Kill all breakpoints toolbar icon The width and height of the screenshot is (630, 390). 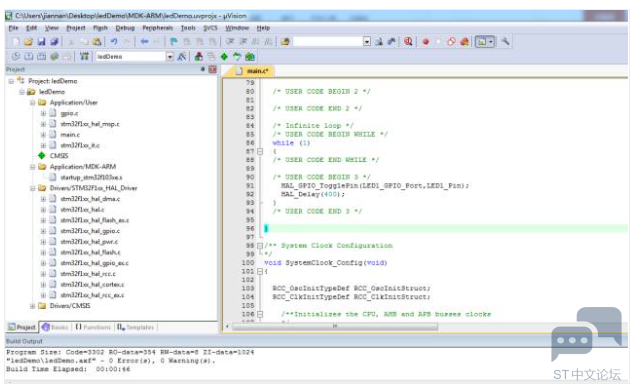pos(464,42)
